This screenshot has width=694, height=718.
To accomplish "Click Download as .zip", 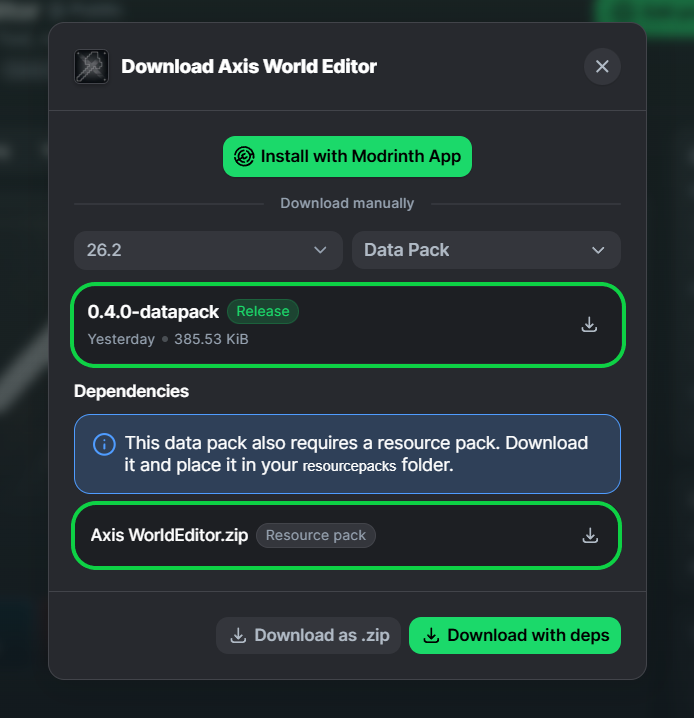I will pos(309,636).
